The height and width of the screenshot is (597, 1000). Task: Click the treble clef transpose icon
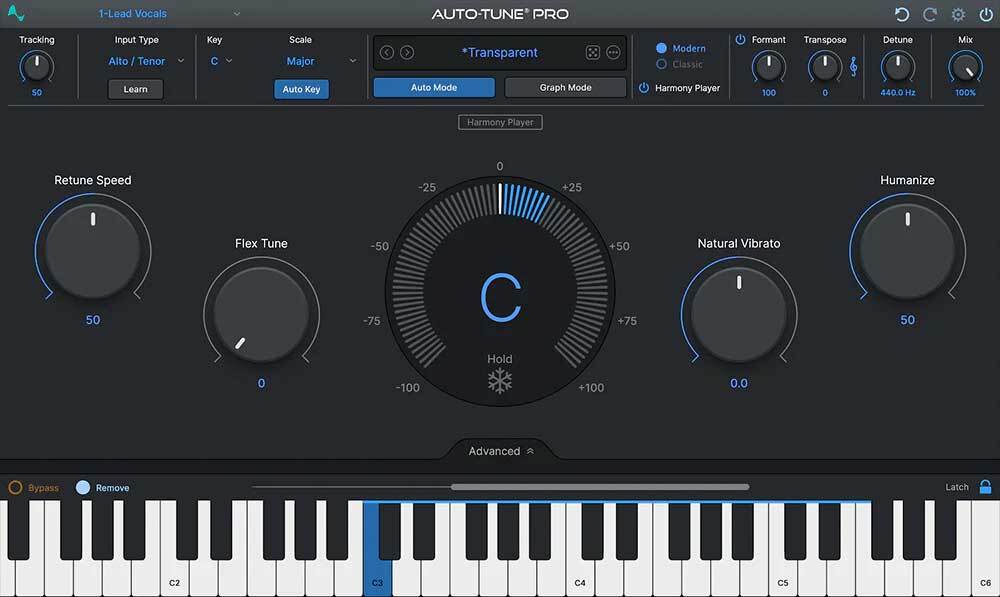(x=853, y=66)
